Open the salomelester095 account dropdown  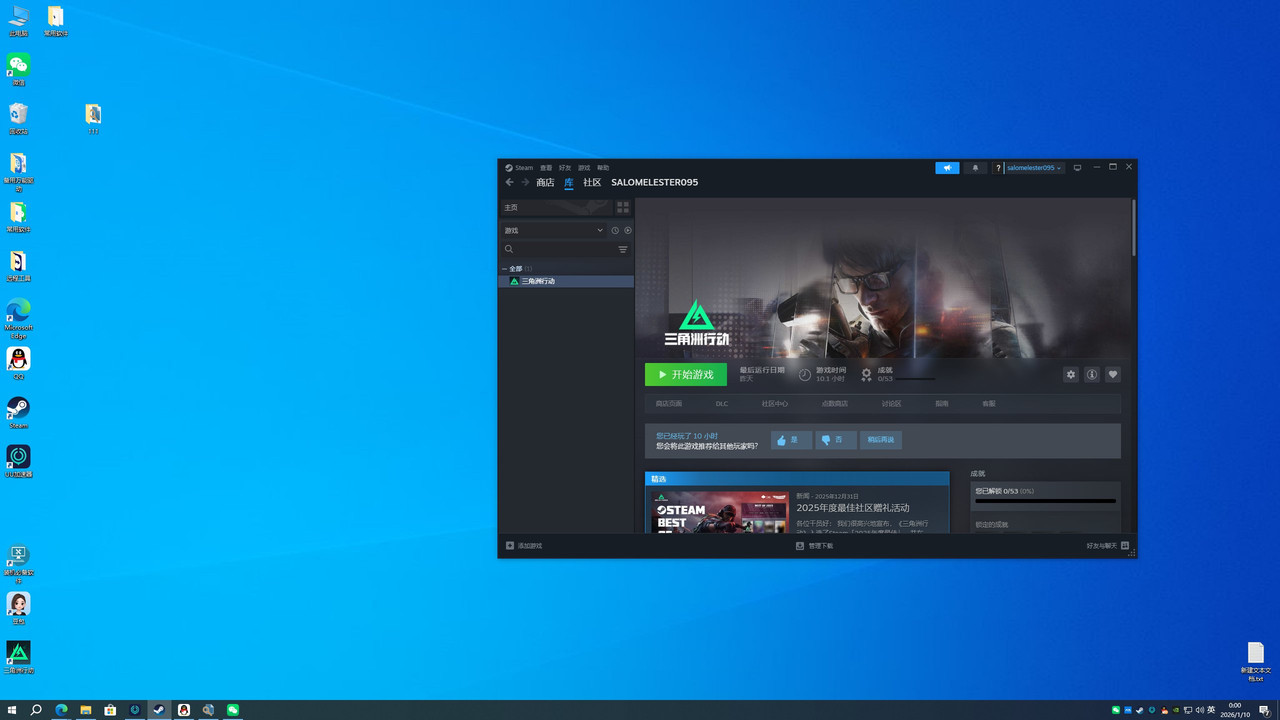(x=1034, y=168)
